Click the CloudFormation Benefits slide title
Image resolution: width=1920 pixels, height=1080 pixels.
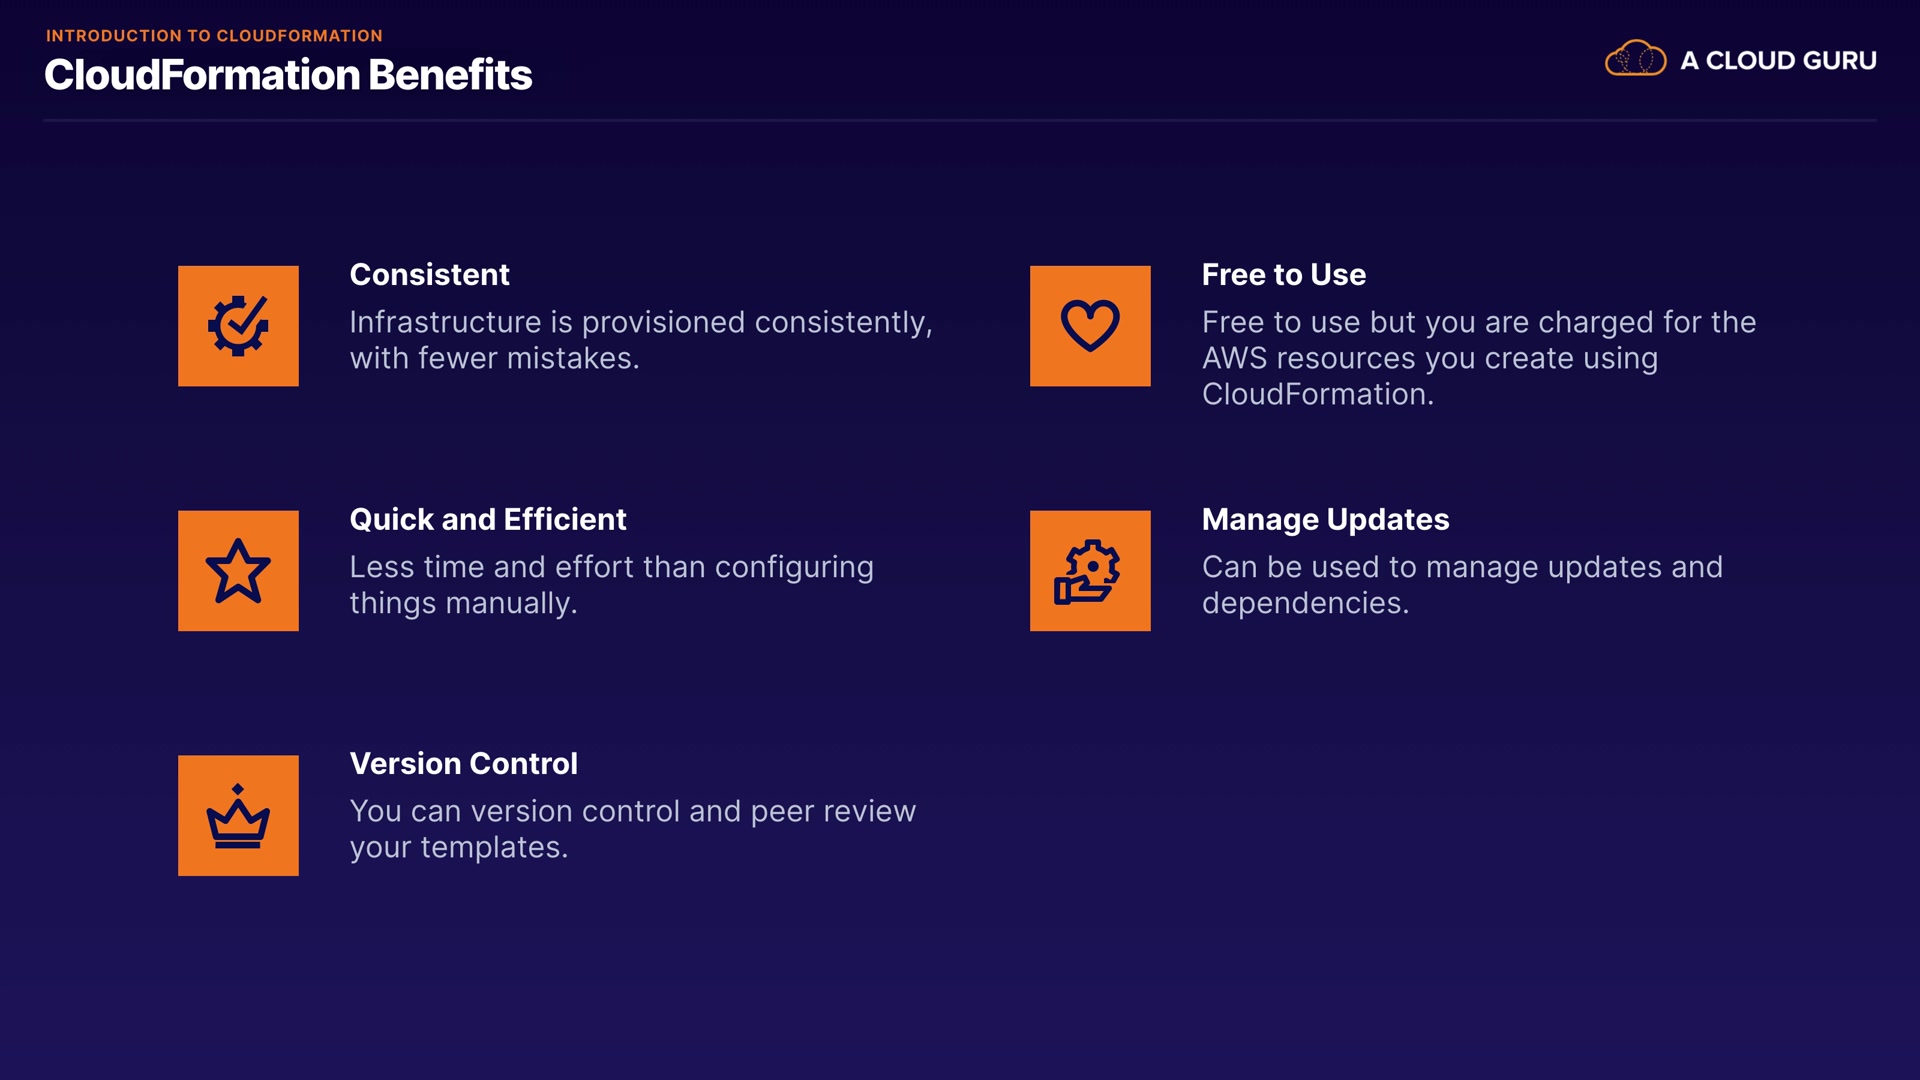pyautogui.click(x=288, y=75)
